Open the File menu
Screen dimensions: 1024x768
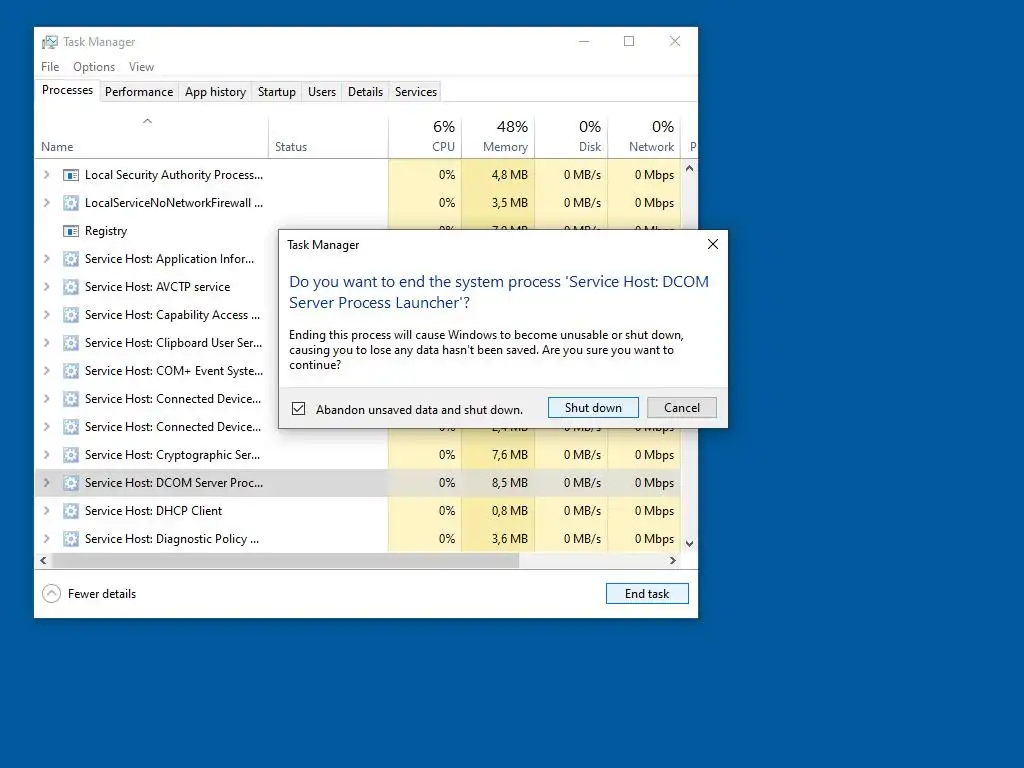(x=50, y=67)
